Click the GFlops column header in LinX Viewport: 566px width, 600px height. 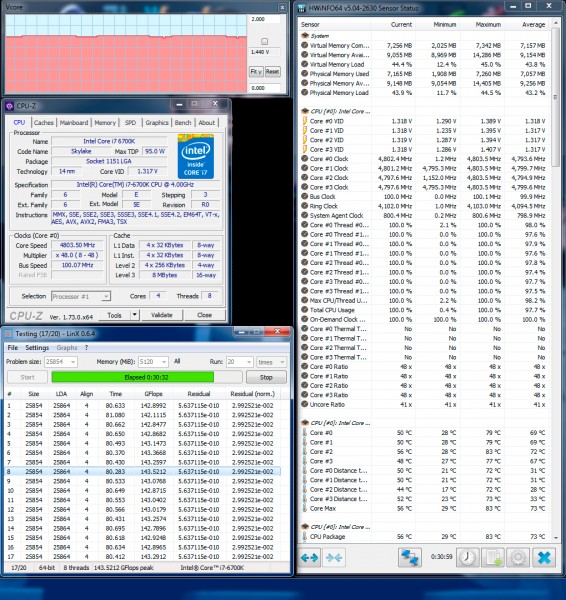click(153, 394)
